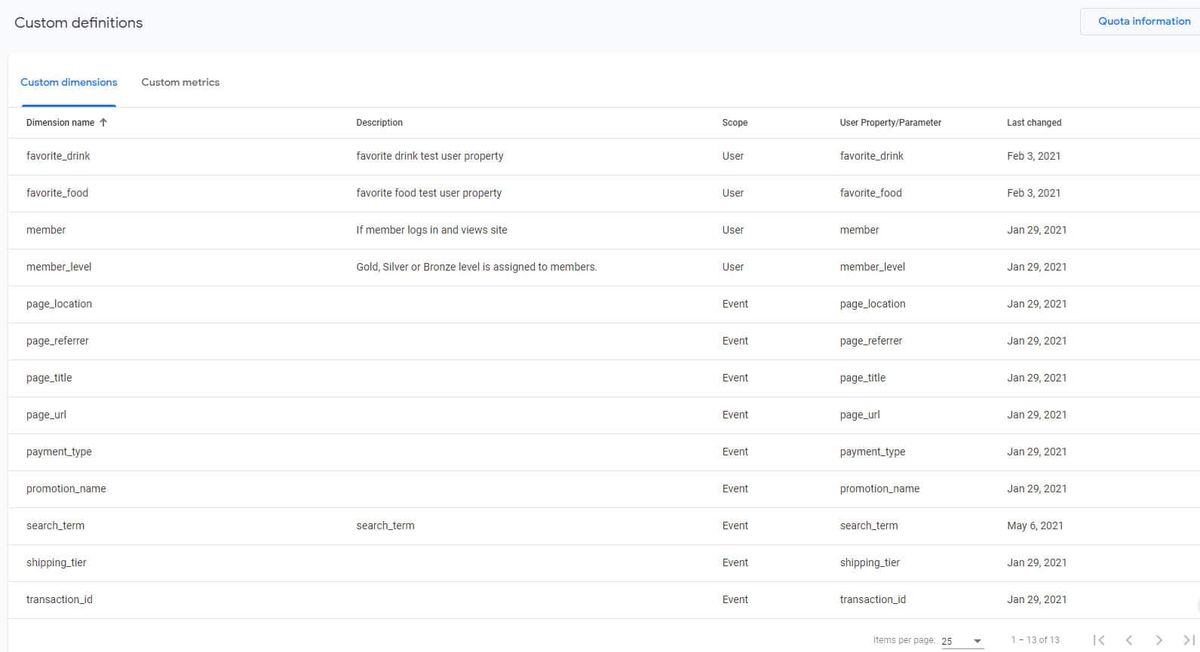
Task: Select page_title dimension name
Action: tap(49, 378)
